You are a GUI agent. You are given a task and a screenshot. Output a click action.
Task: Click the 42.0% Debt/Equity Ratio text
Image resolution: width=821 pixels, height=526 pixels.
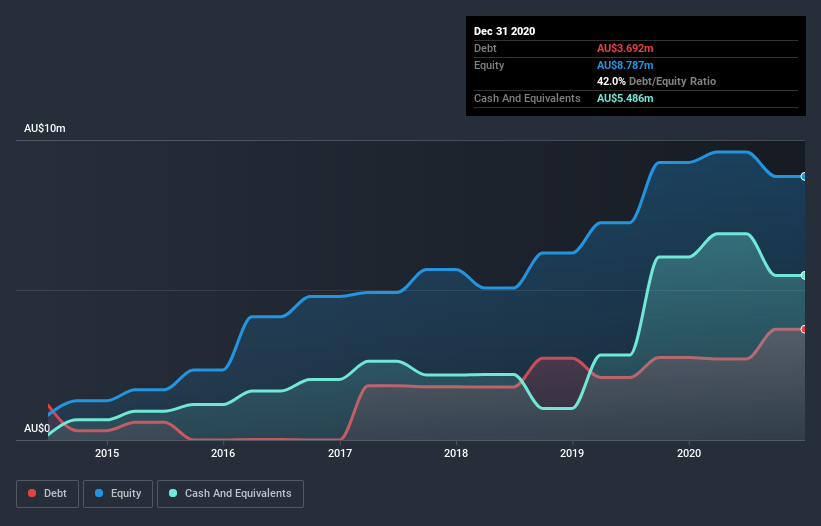[657, 81]
